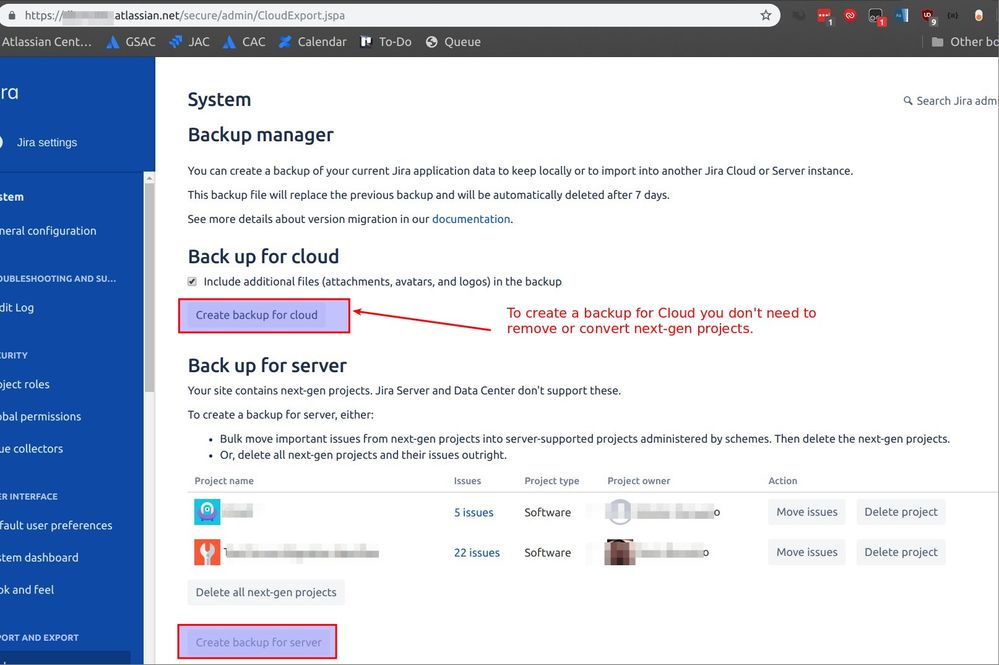The width and height of the screenshot is (999, 665).
Task: Click the padlock site security icon
Action: [x=11, y=15]
